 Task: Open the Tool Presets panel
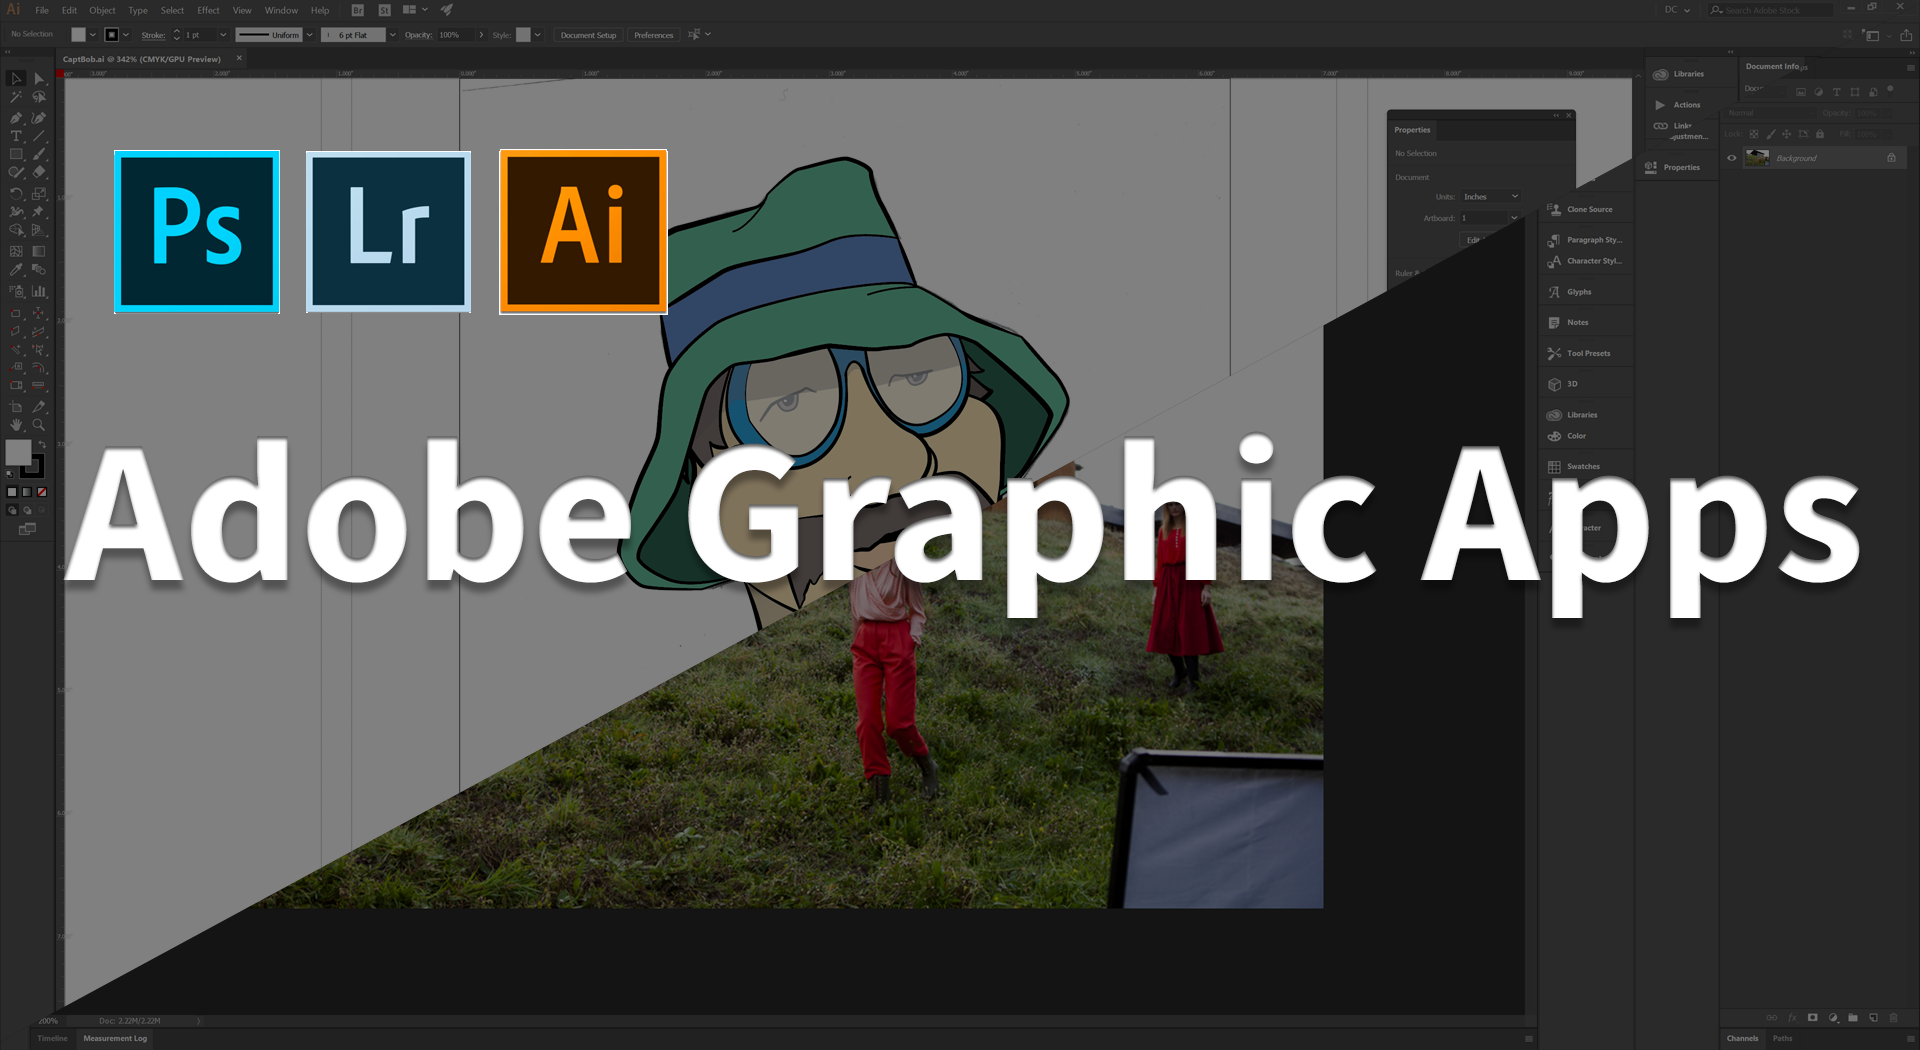point(1579,353)
